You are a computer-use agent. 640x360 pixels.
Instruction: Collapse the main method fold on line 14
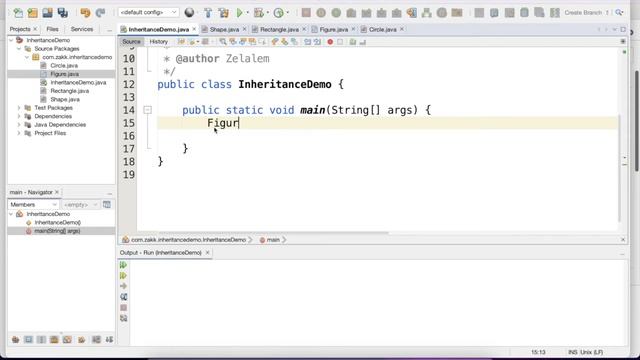148,110
